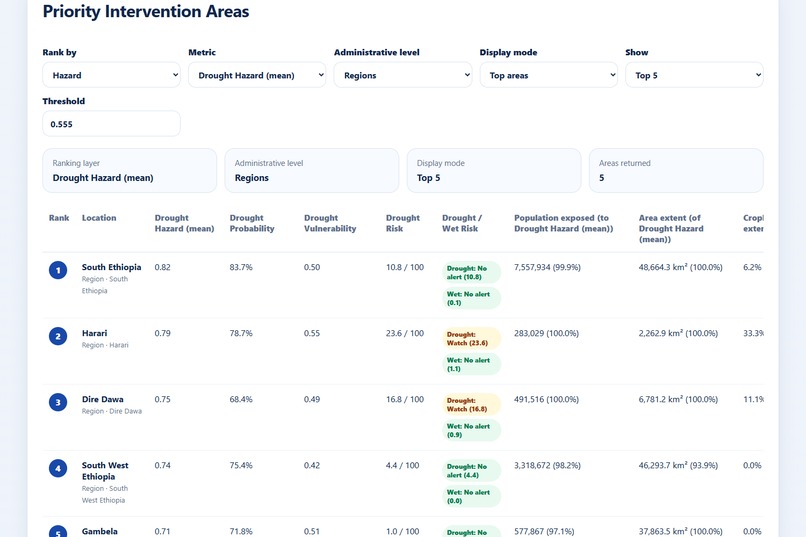Open the Show dropdown showing Top 5
806x537 pixels.
[x=694, y=75]
